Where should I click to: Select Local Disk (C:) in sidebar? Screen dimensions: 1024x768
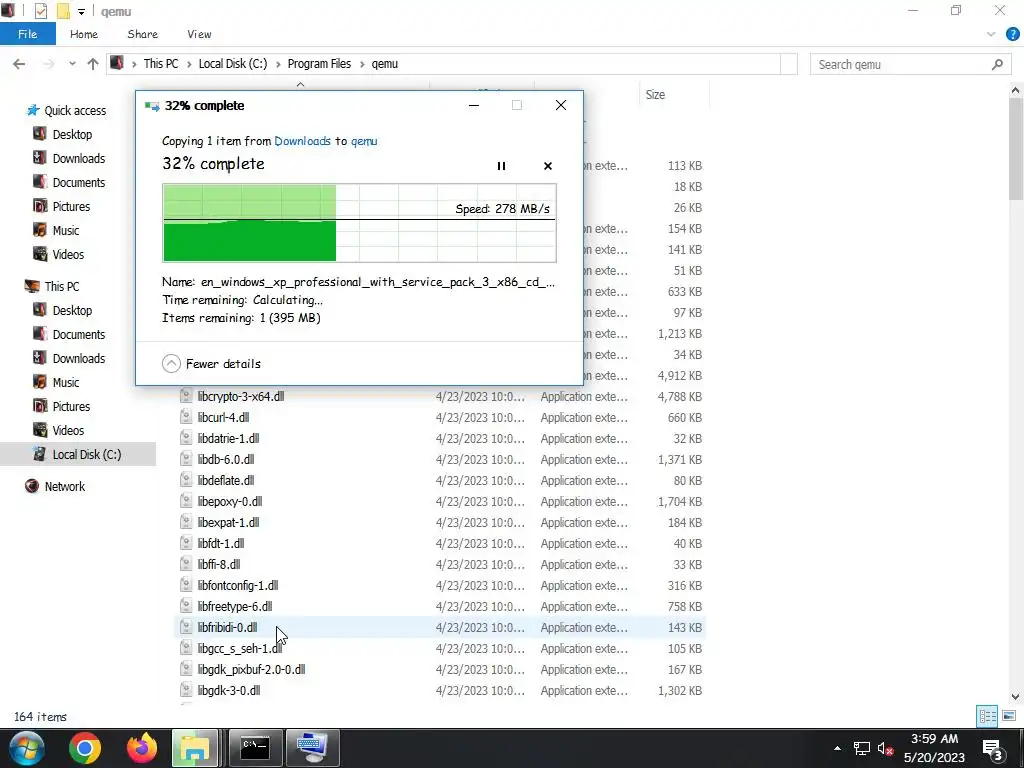[x=77, y=455]
